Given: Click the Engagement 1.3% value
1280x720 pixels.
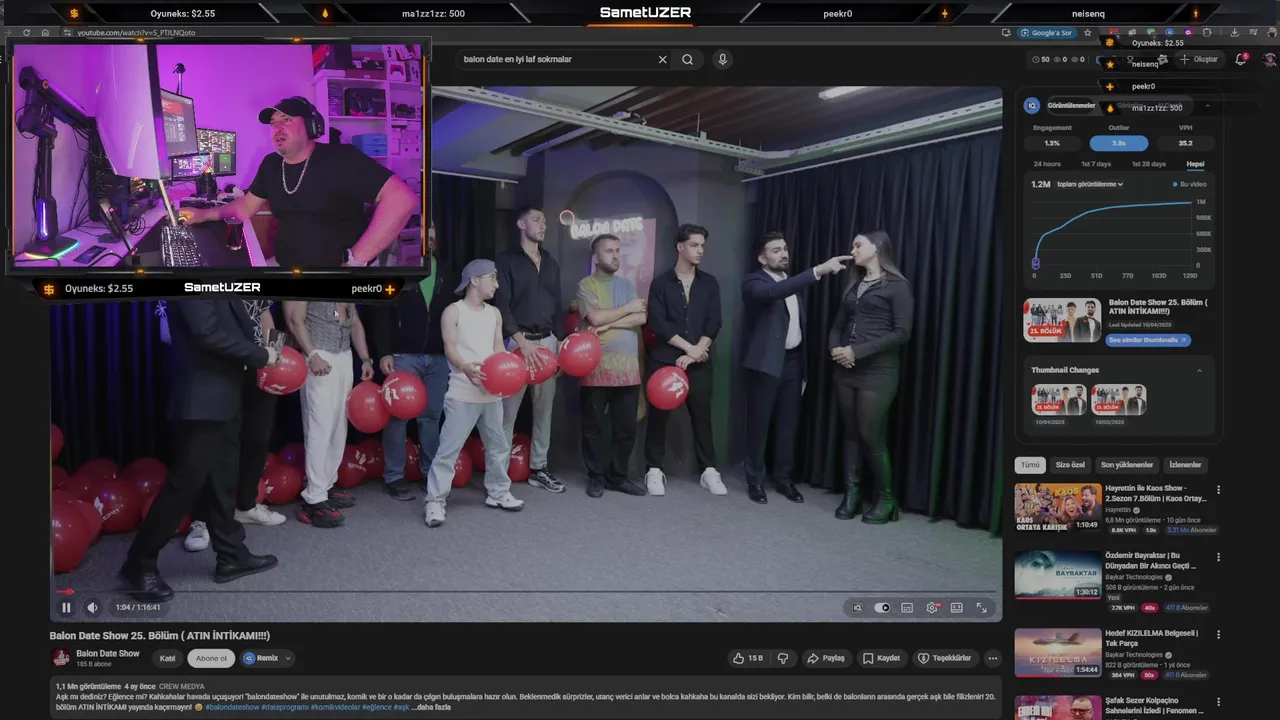Looking at the screenshot, I should (x=1052, y=143).
